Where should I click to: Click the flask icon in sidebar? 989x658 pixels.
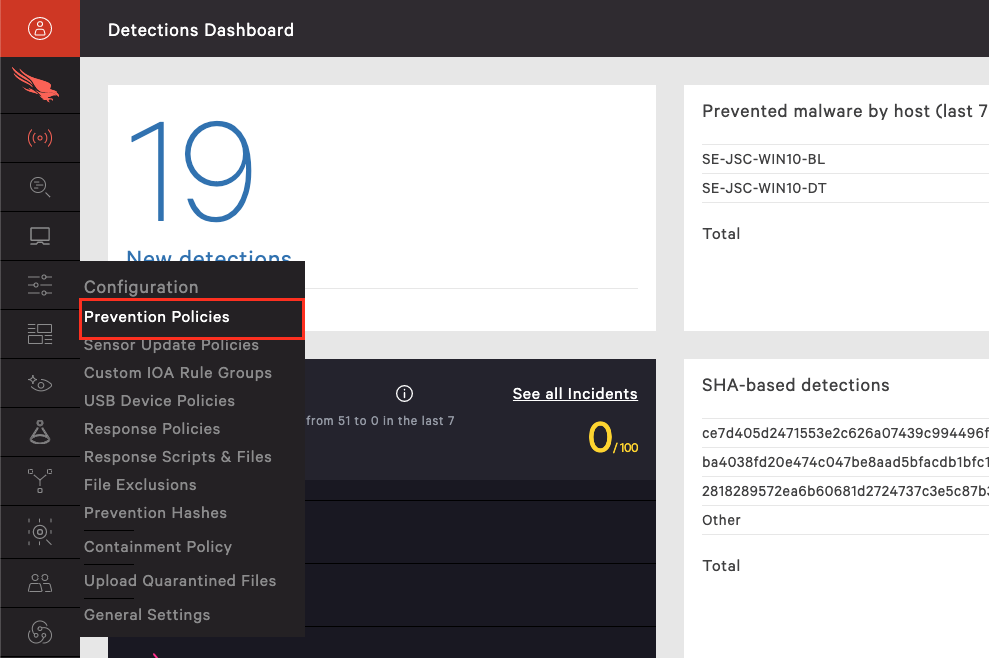click(x=40, y=432)
